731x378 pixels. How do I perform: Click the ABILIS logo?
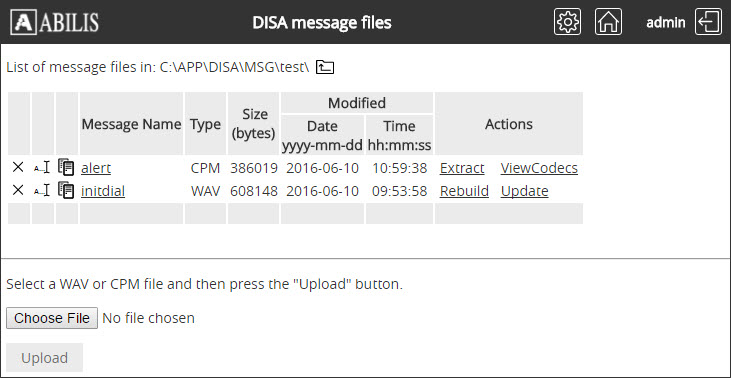(55, 22)
